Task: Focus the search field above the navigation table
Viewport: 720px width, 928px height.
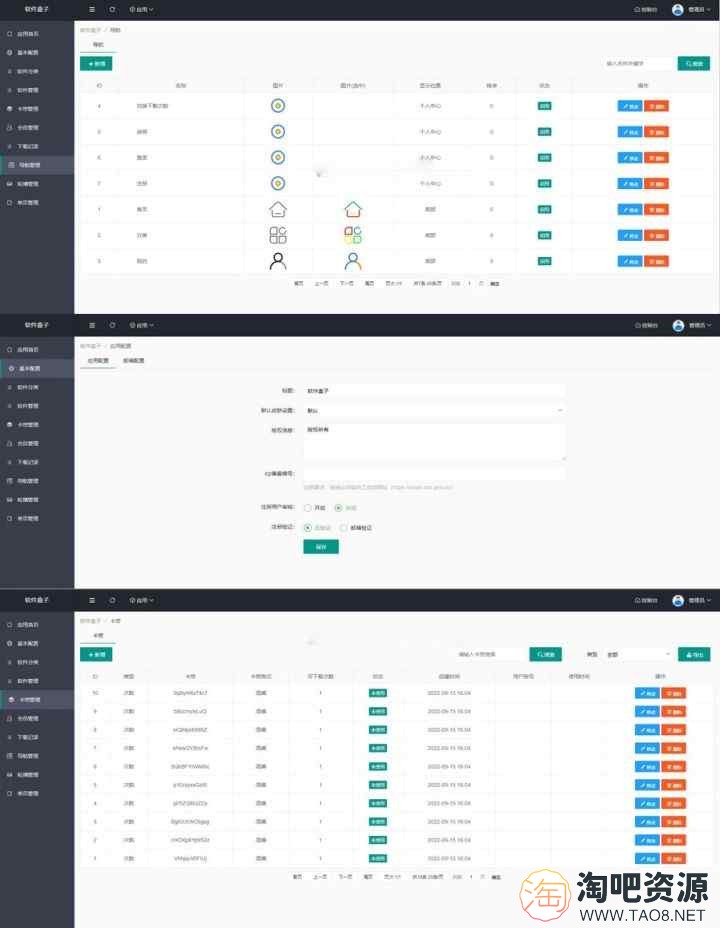Action: [639, 63]
